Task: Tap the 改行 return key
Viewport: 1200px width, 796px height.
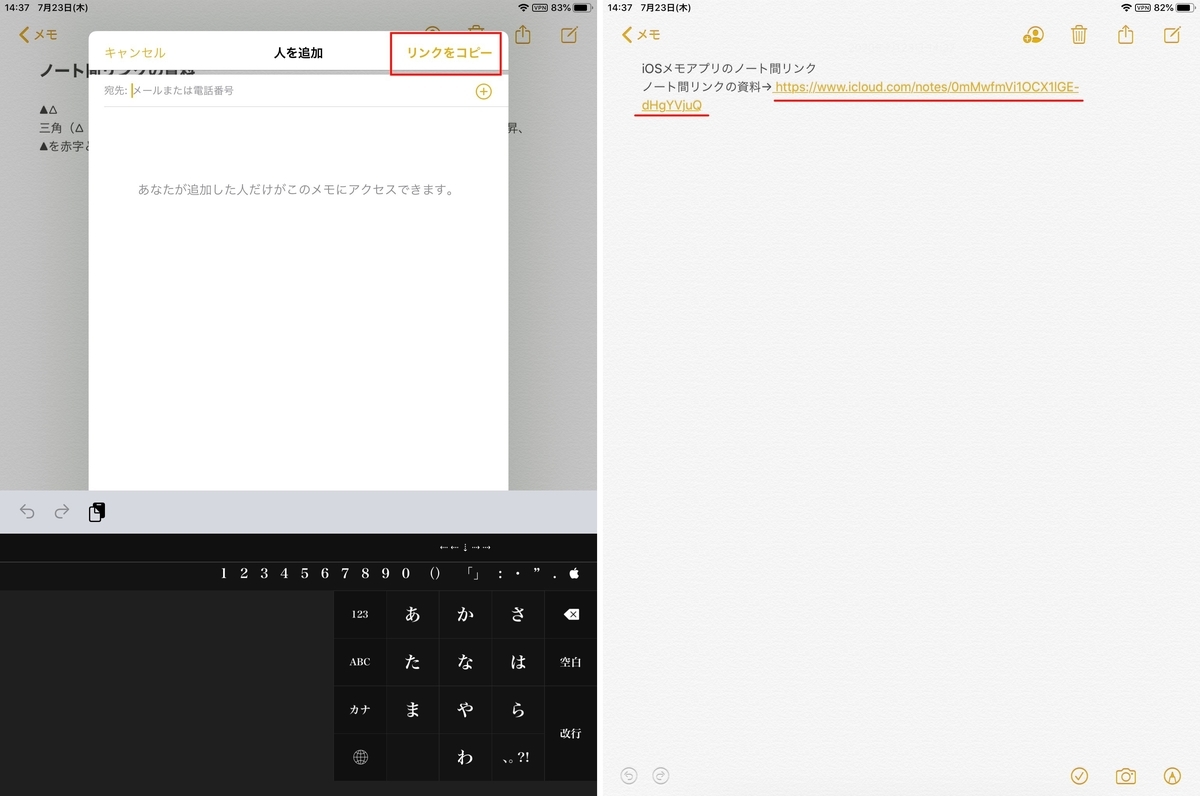Action: coord(571,734)
